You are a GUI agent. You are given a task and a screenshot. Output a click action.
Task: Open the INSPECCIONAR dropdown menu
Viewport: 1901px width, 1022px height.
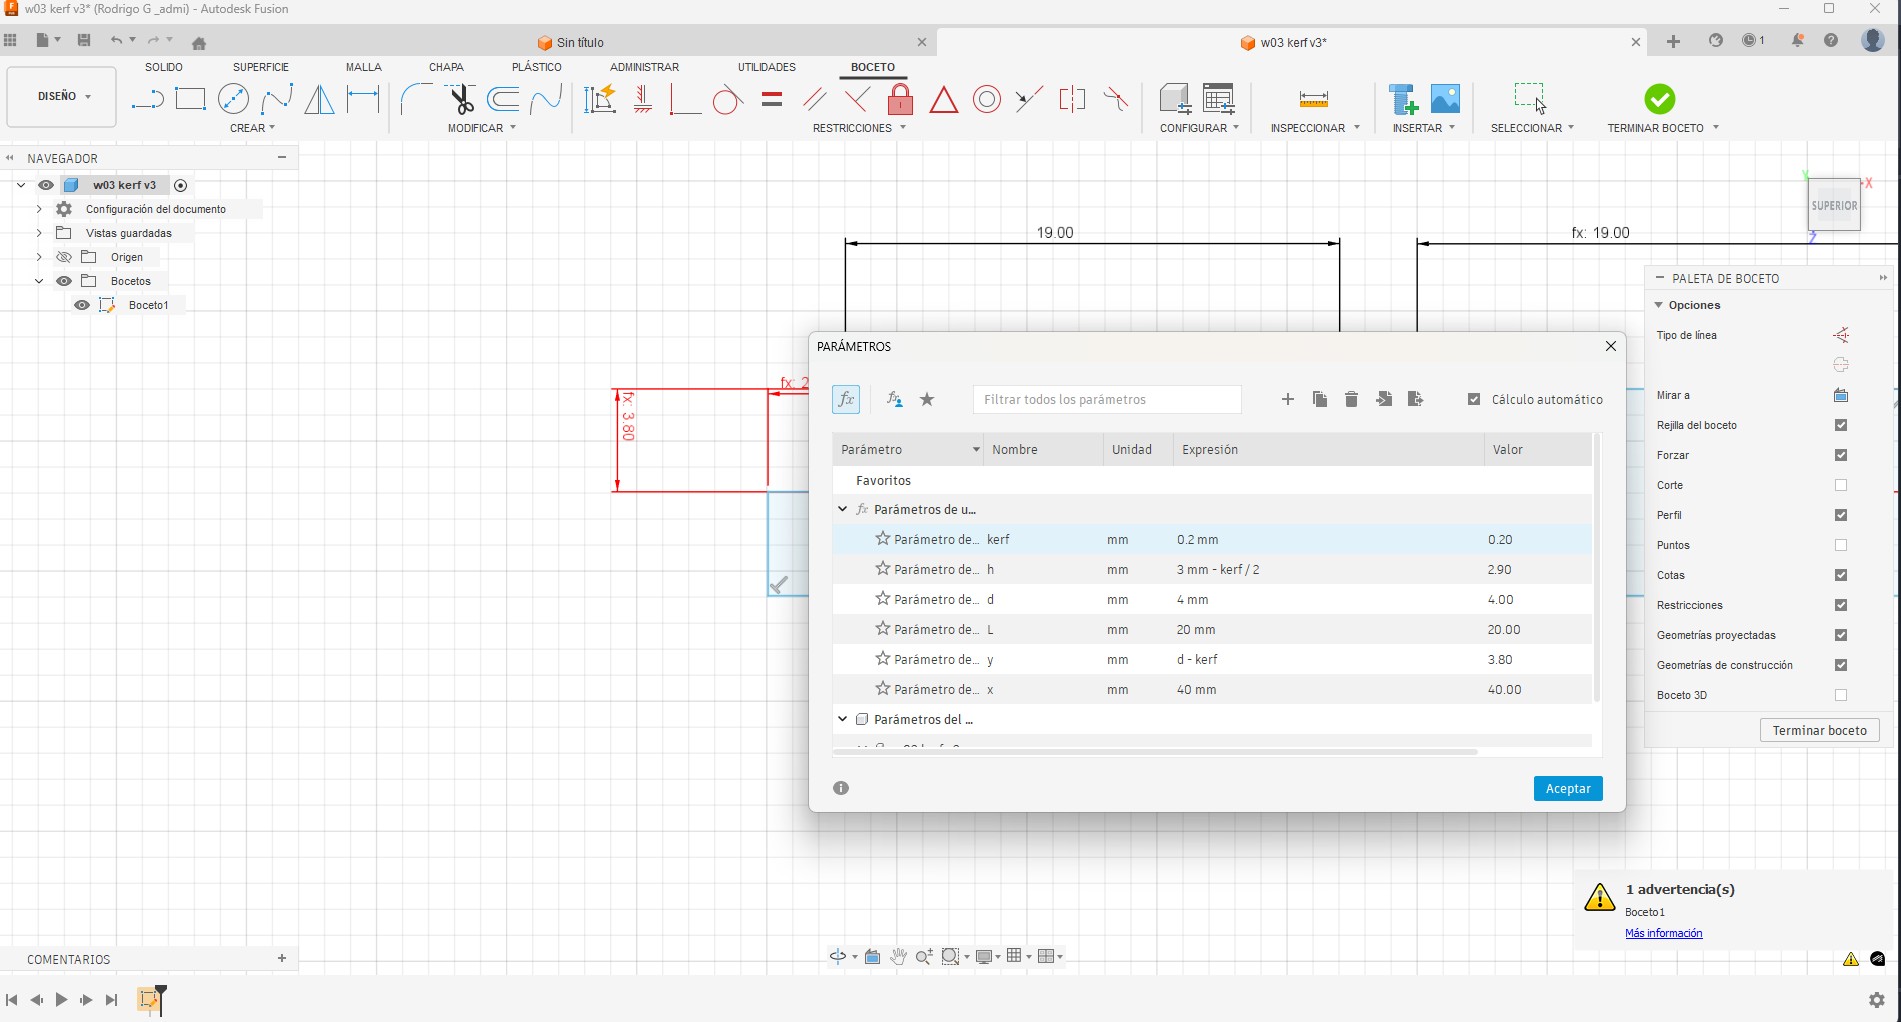(x=1315, y=128)
